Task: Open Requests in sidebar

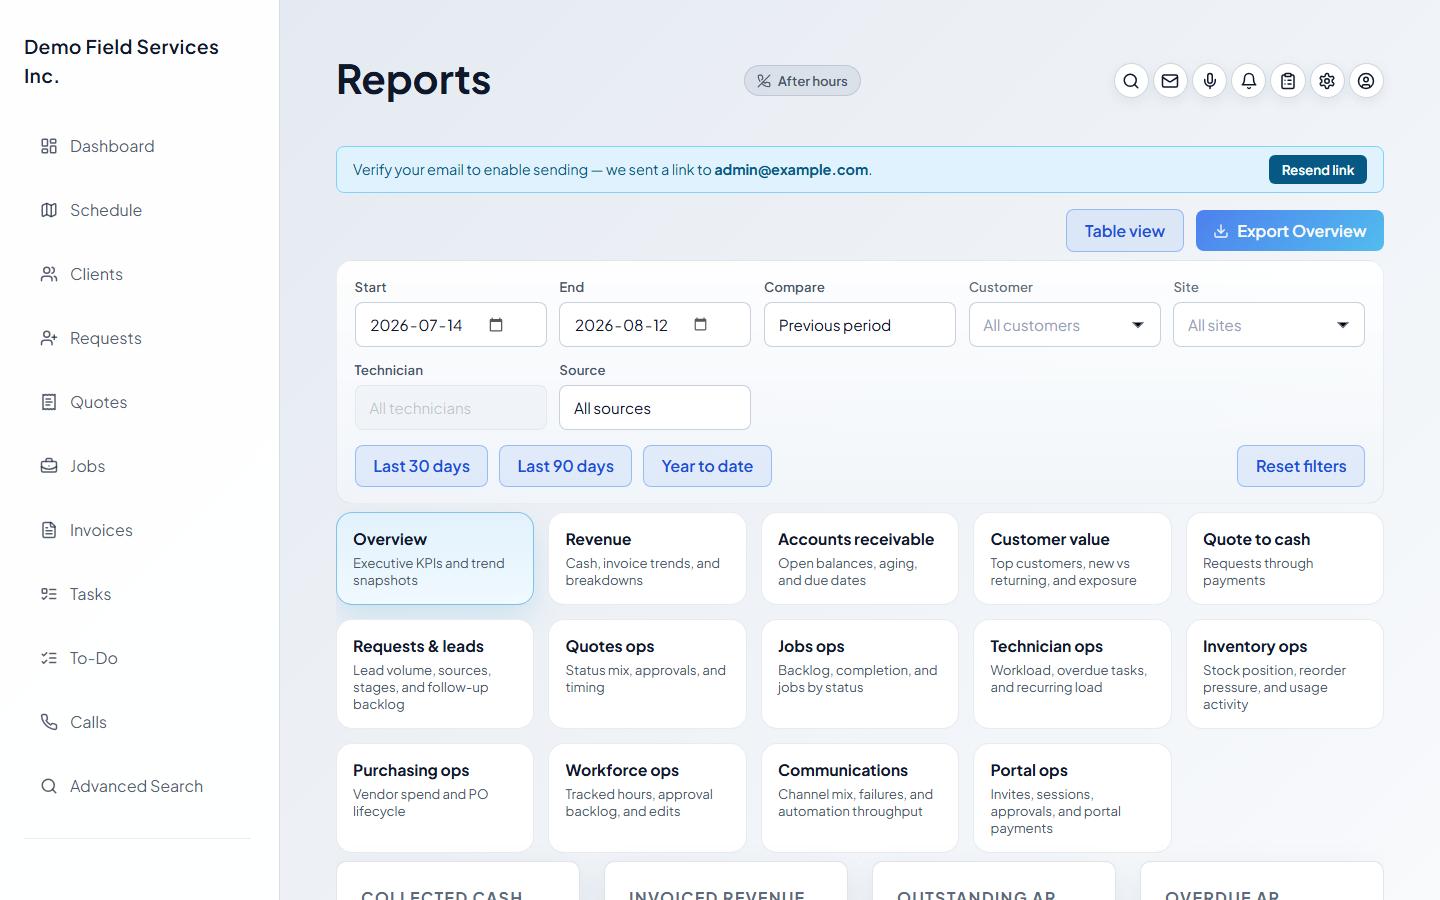Action: (139, 338)
